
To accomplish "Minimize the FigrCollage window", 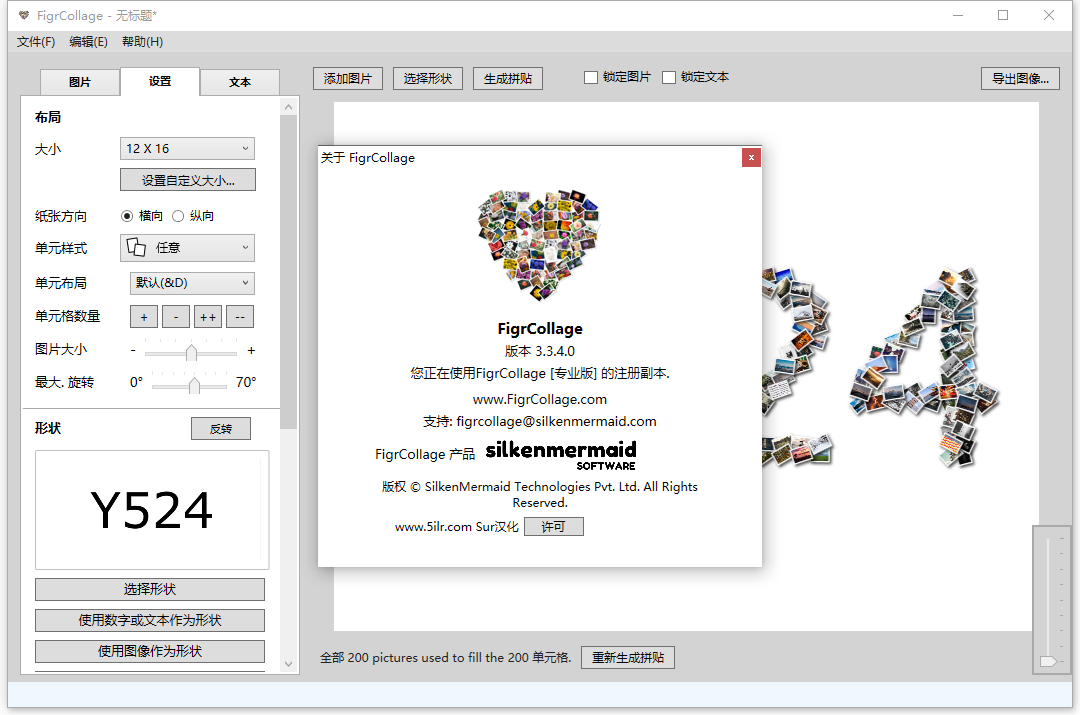I will pos(958,15).
